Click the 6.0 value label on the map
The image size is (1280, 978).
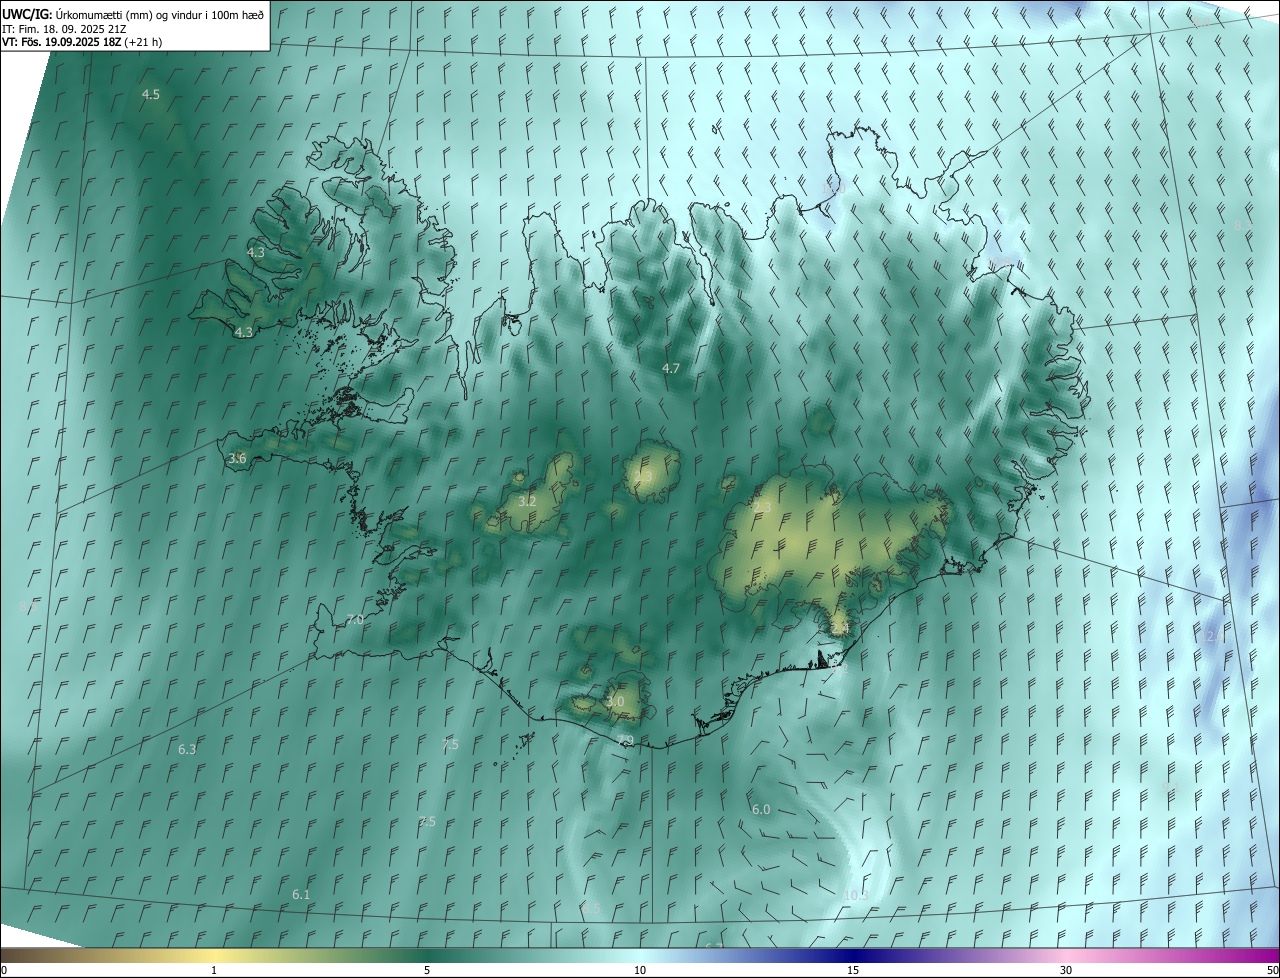[x=761, y=809]
